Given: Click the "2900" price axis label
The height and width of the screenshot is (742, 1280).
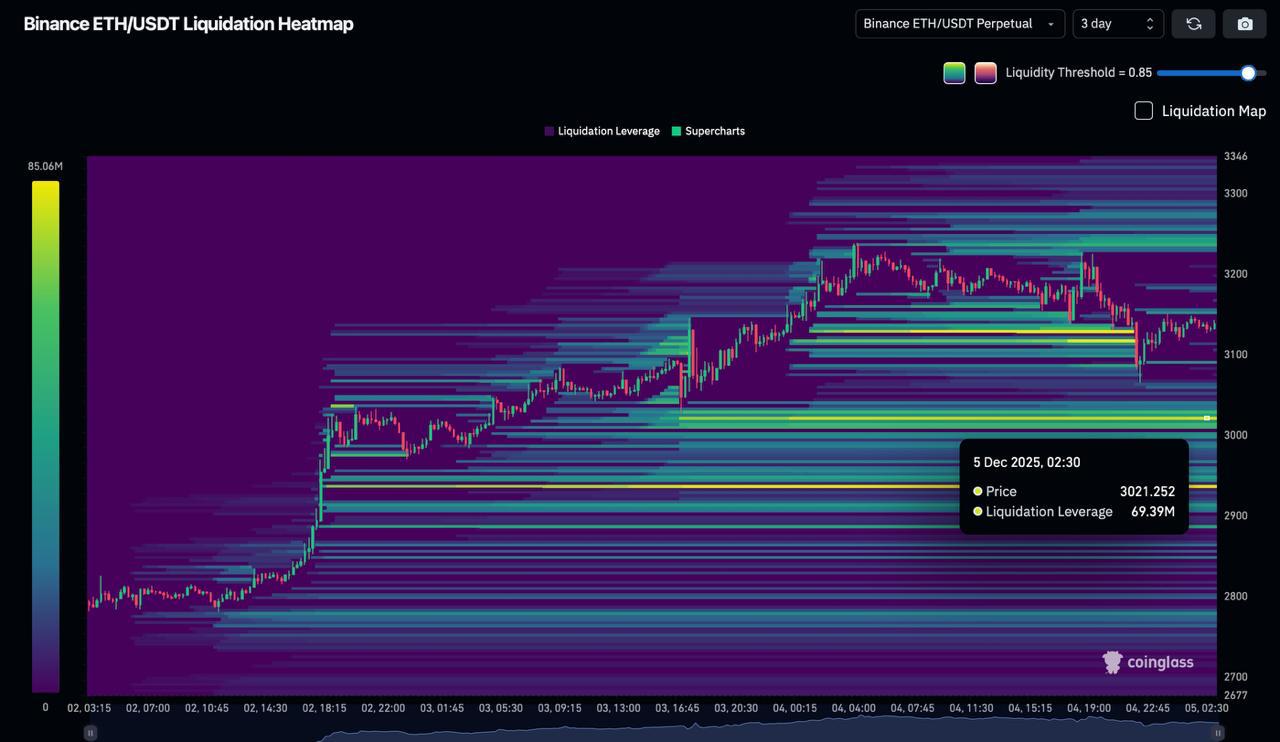Looking at the screenshot, I should (x=1236, y=515).
